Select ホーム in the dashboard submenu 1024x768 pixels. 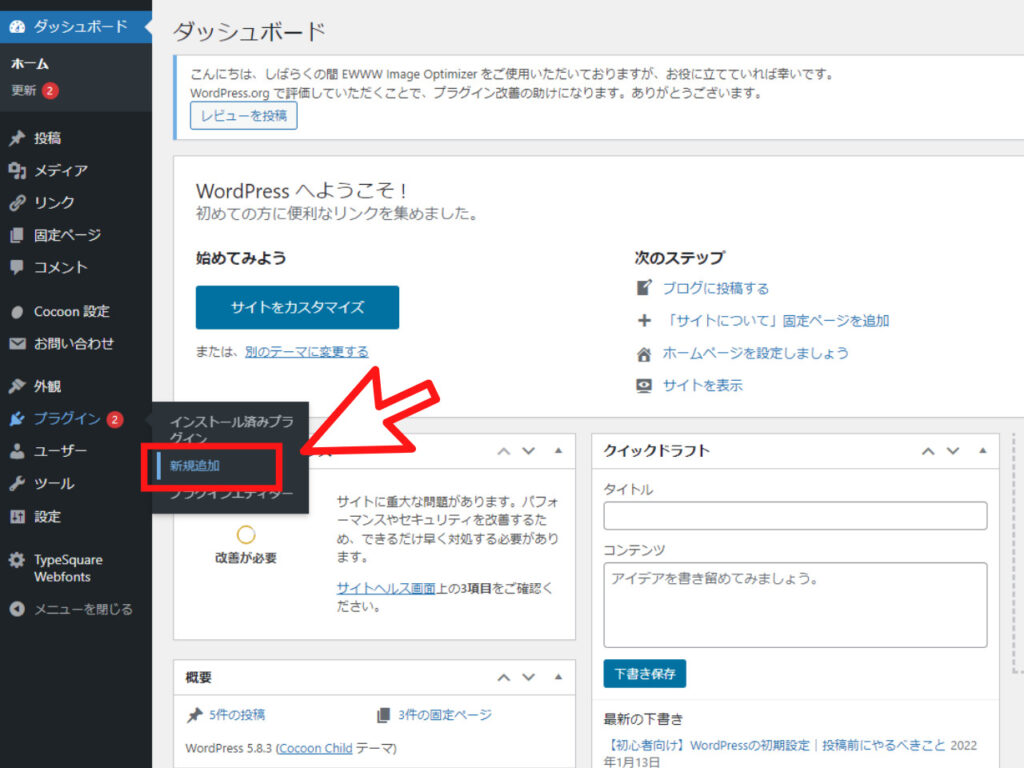[29, 64]
